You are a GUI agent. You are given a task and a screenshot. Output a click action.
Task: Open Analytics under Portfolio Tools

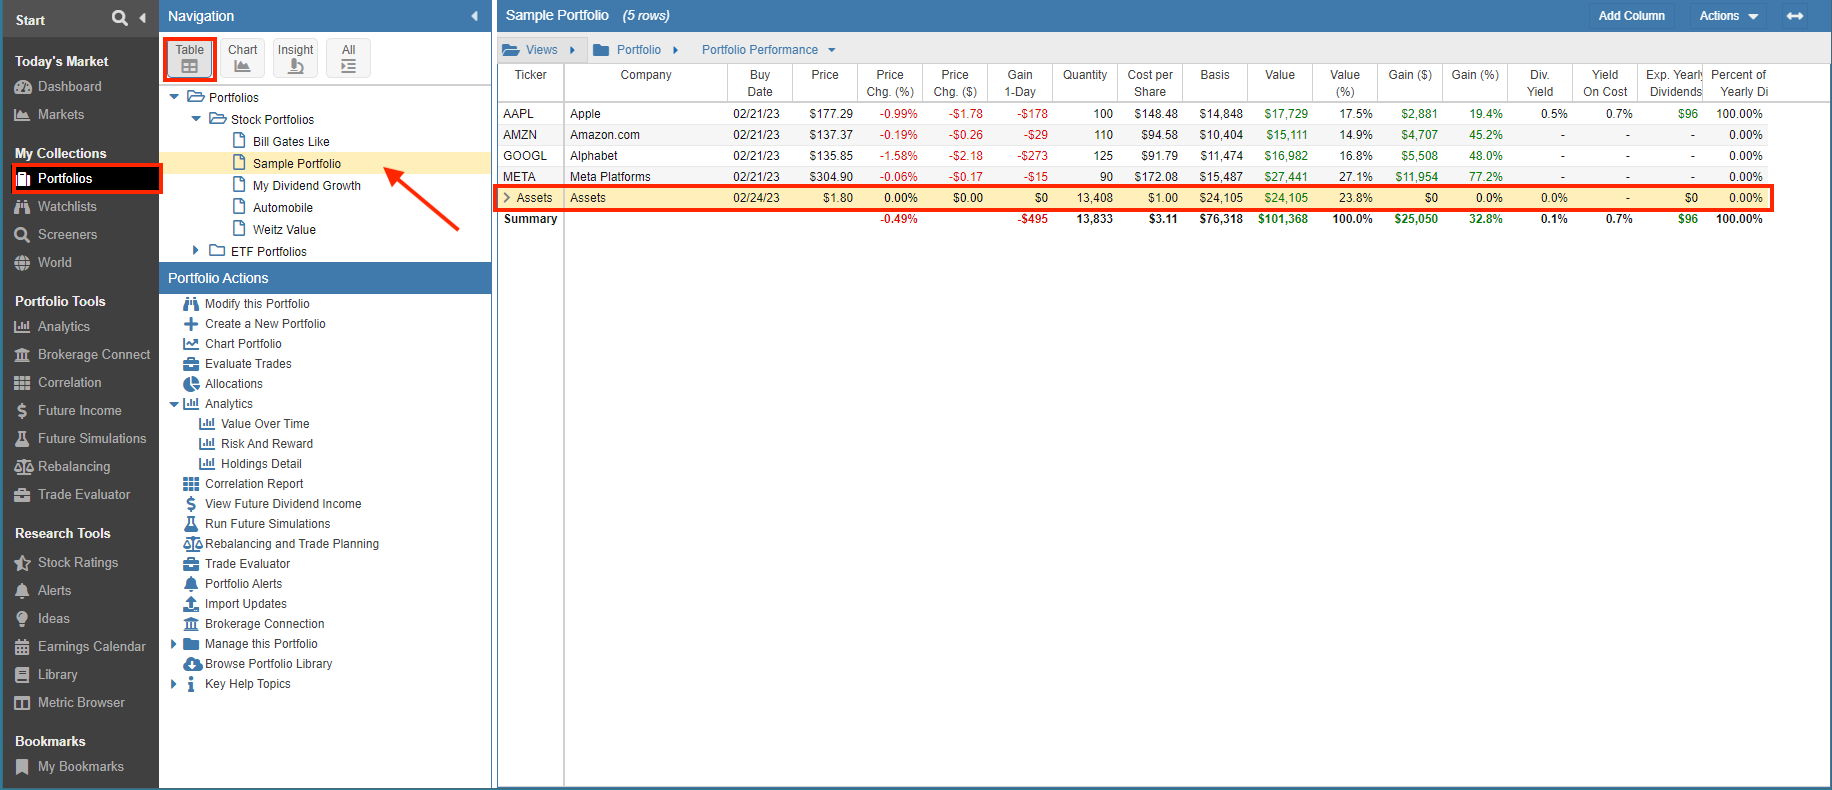[x=52, y=327]
